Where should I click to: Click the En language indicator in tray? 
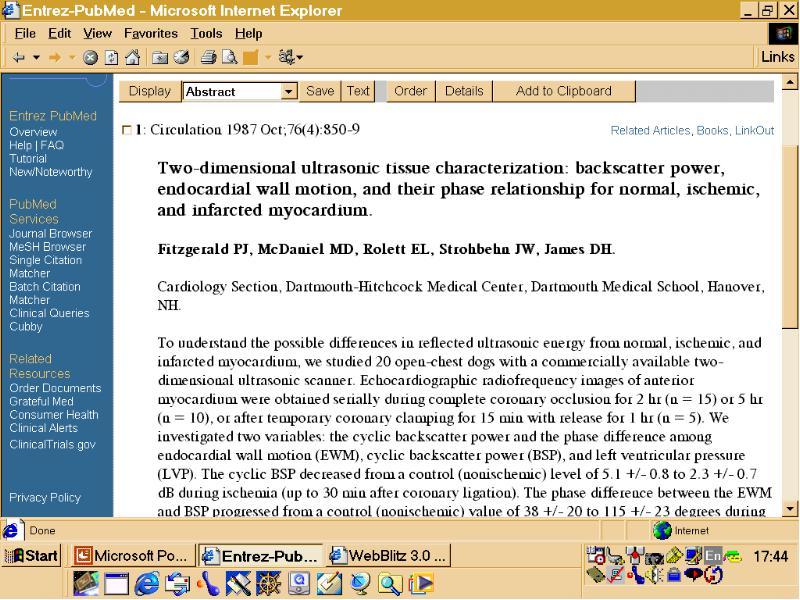[713, 556]
